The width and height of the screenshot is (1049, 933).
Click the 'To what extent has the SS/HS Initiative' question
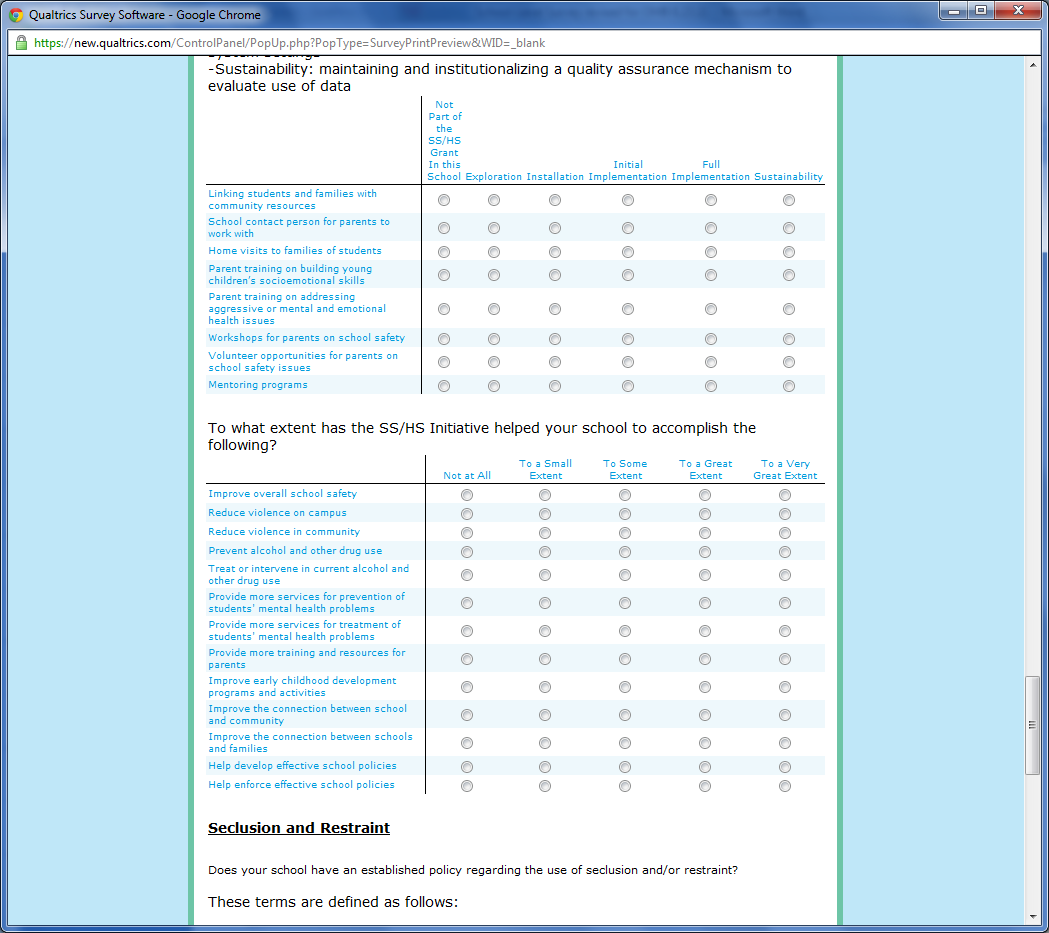482,436
